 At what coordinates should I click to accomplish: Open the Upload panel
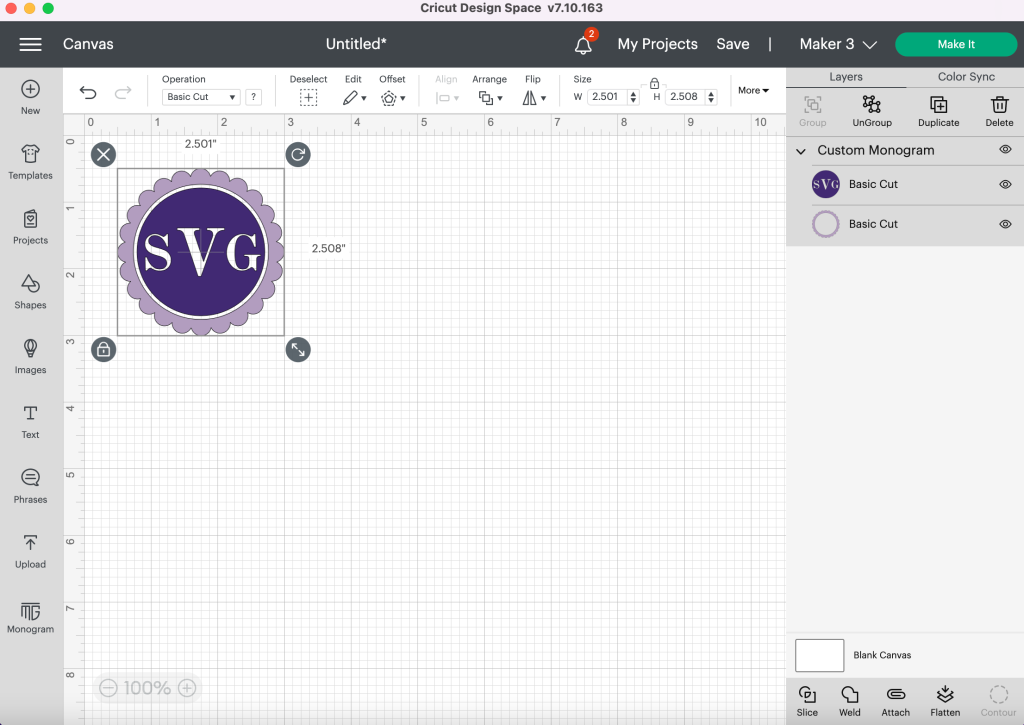[x=30, y=551]
